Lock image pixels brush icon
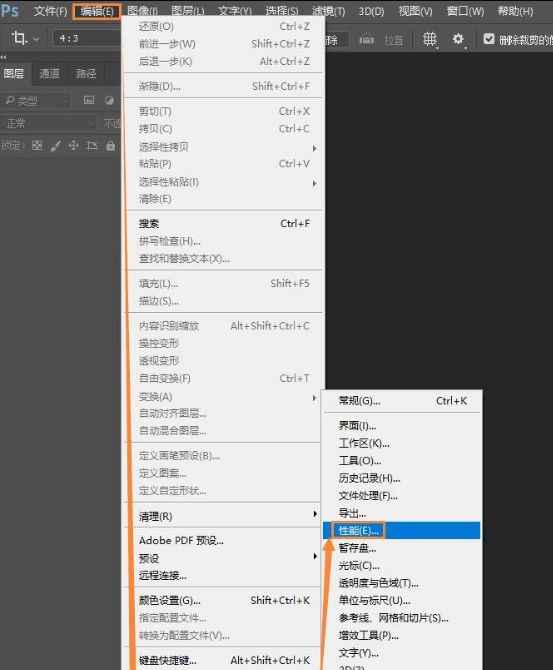The width and height of the screenshot is (553, 670). tap(56, 146)
